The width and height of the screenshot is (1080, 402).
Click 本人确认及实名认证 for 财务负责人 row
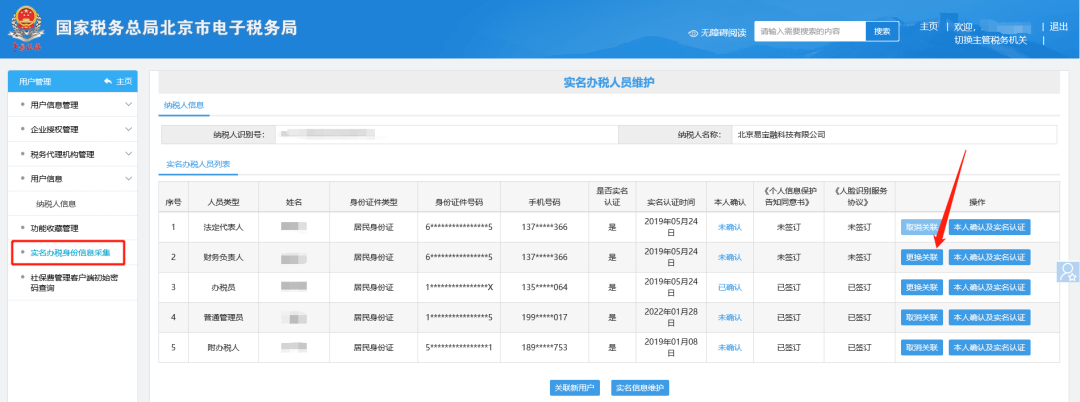989,257
